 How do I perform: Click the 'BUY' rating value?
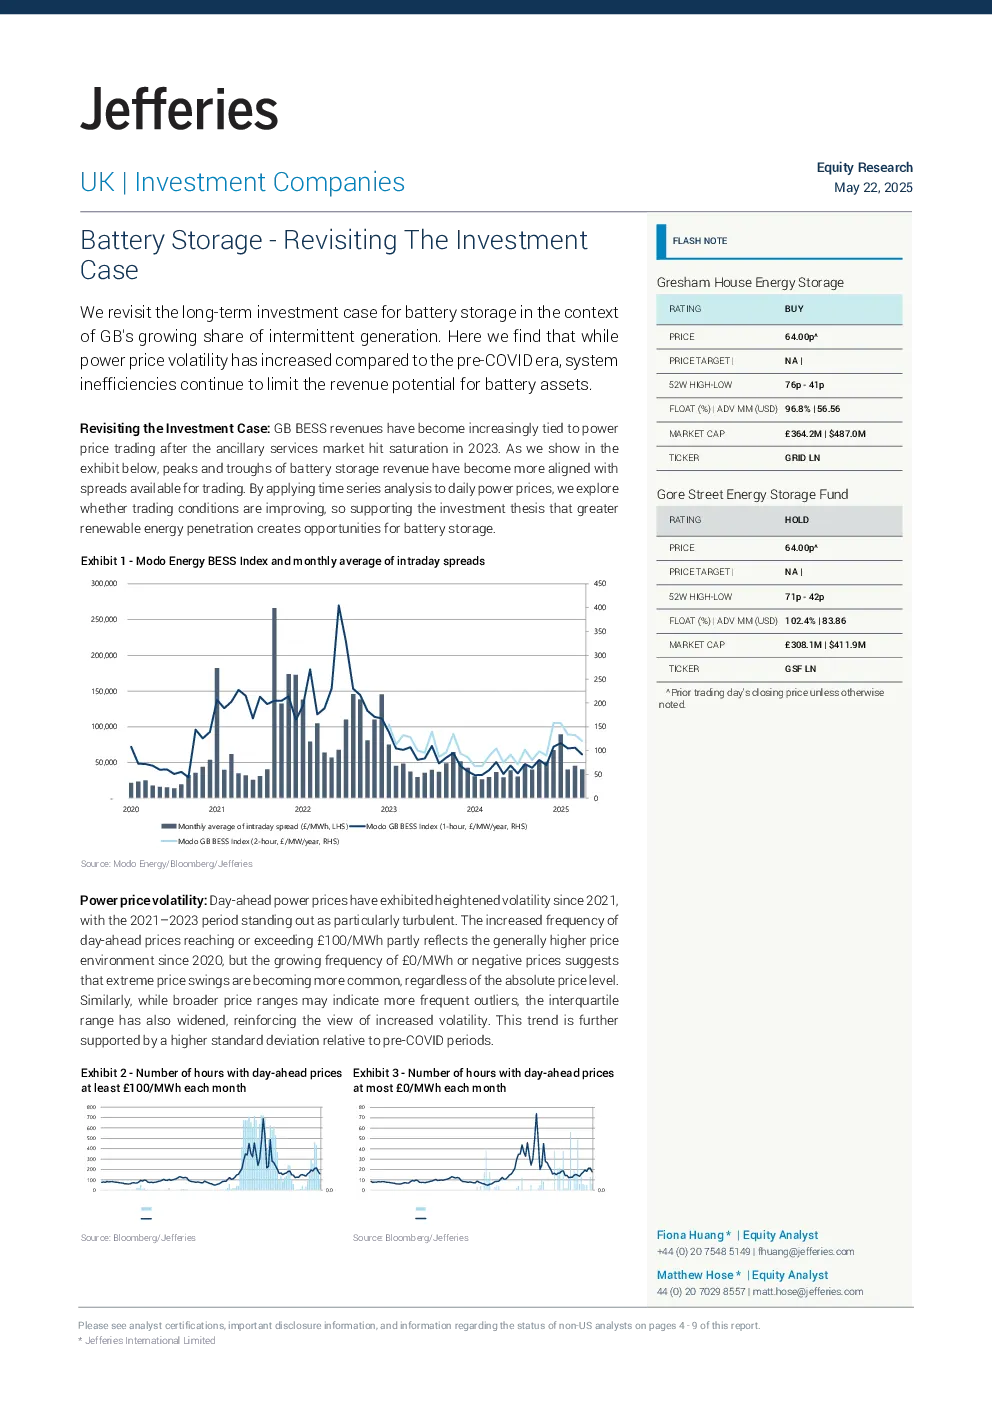[794, 309]
